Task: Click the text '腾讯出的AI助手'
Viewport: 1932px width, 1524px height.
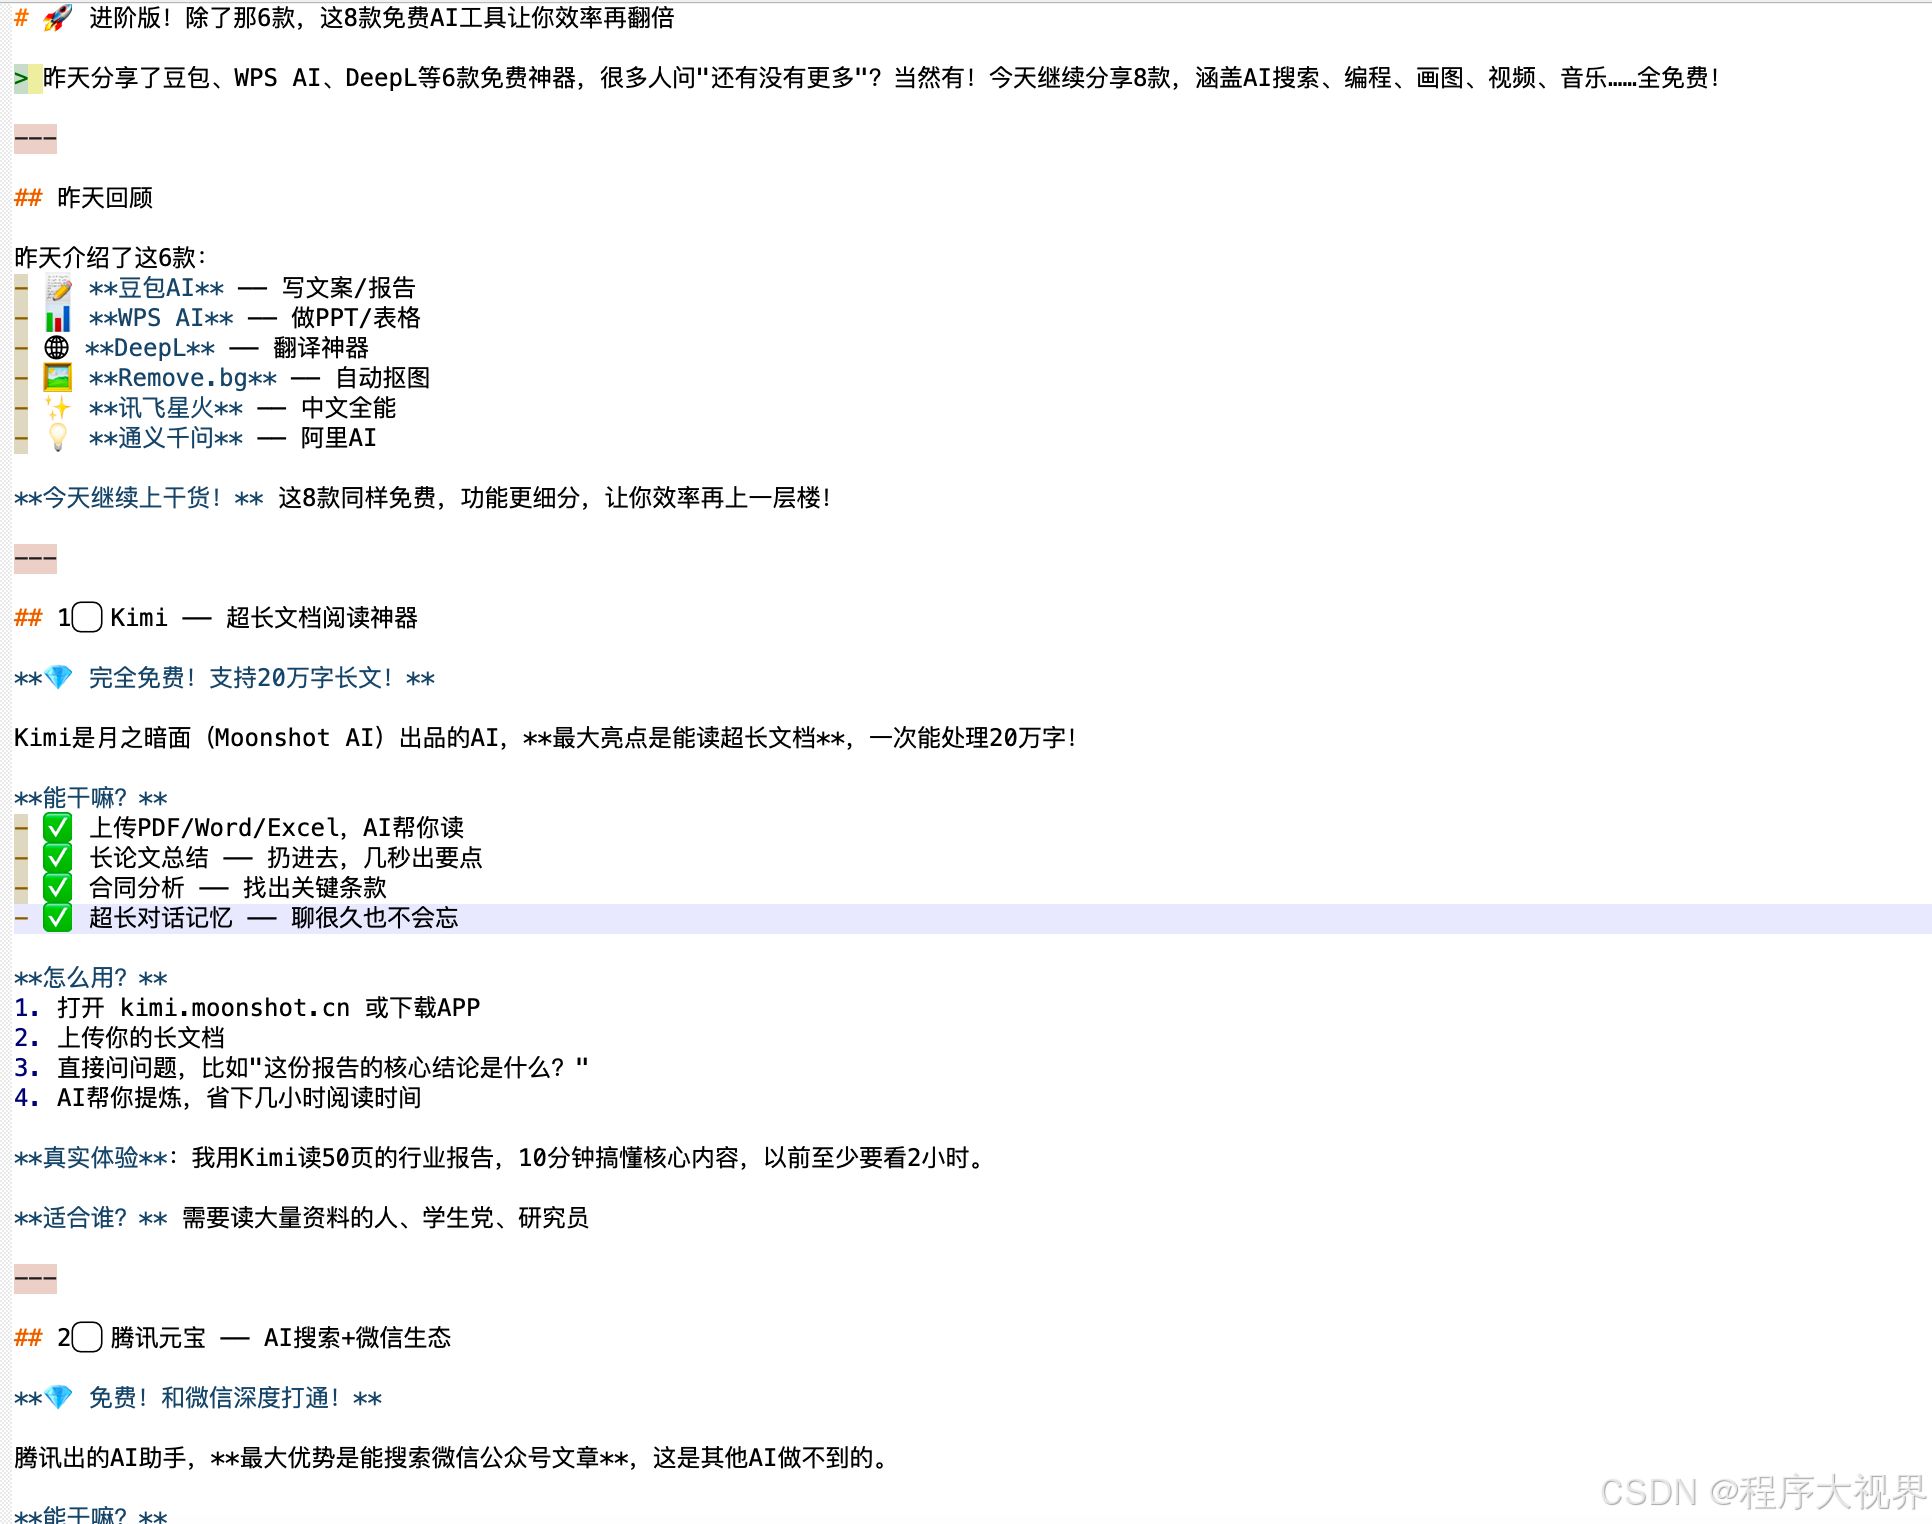Action: 100,1458
